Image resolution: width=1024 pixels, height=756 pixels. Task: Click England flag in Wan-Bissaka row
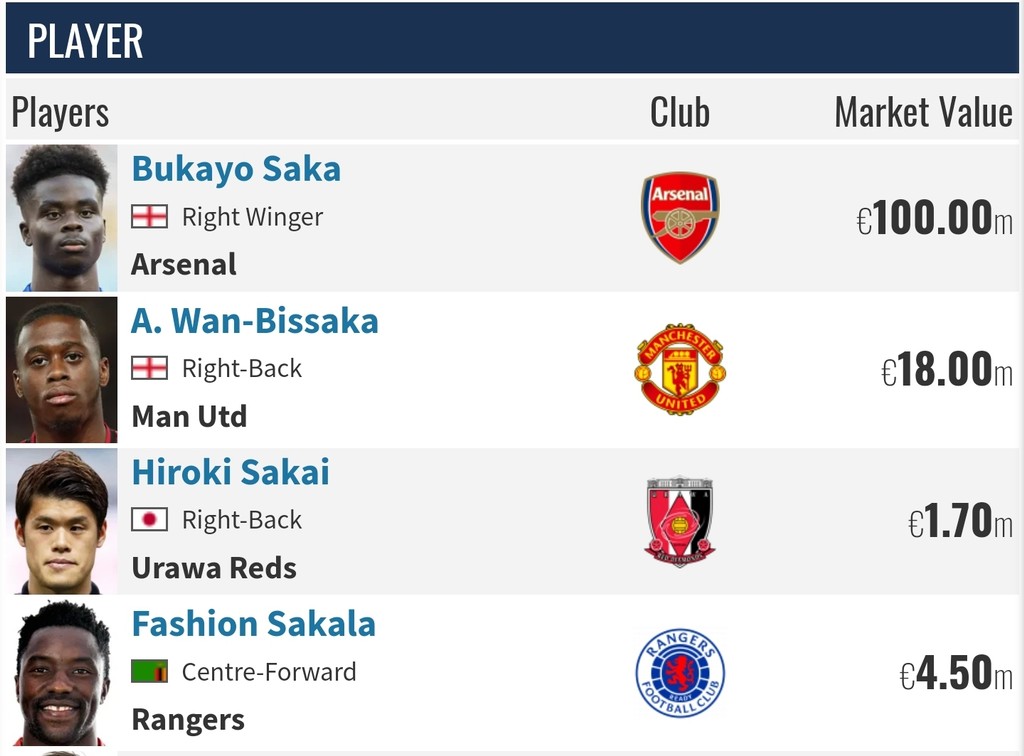click(149, 369)
